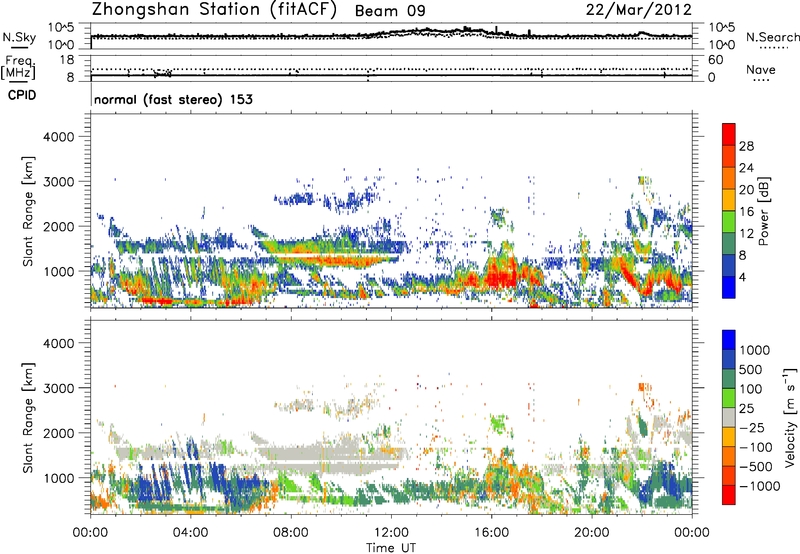
Task: Click the 'Zhongshan Station (fitACF)' title
Action: (214, 10)
